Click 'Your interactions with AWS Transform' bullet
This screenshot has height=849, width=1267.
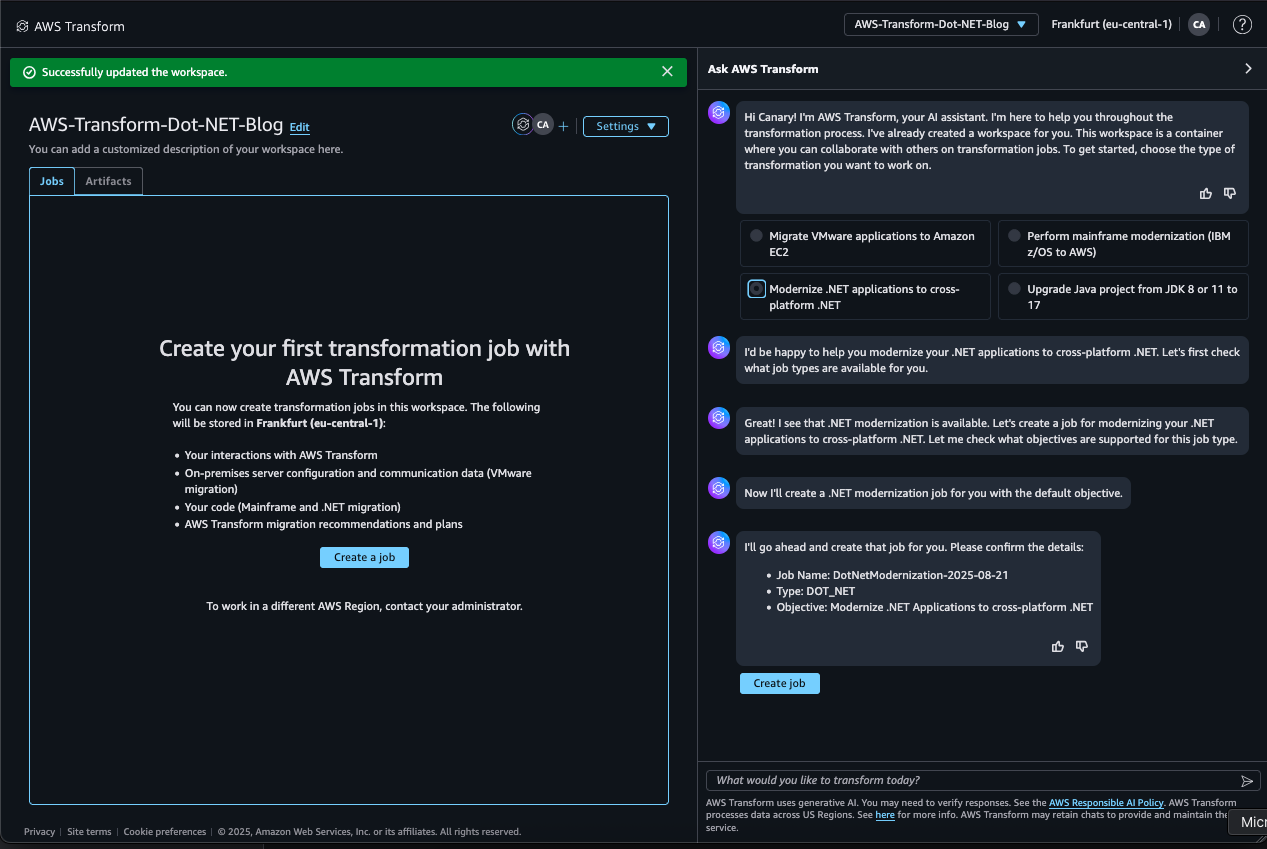pyautogui.click(x=281, y=455)
